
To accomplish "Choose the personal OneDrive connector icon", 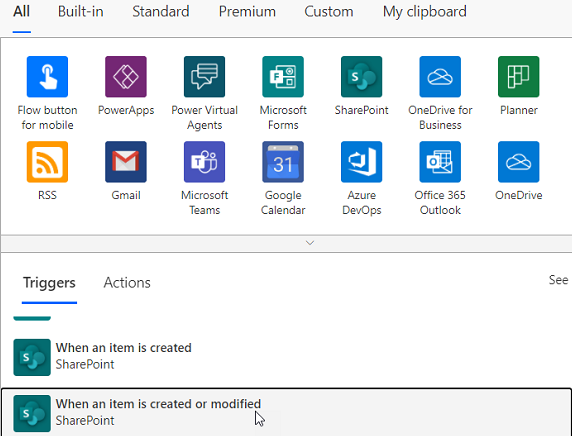I will [518, 162].
